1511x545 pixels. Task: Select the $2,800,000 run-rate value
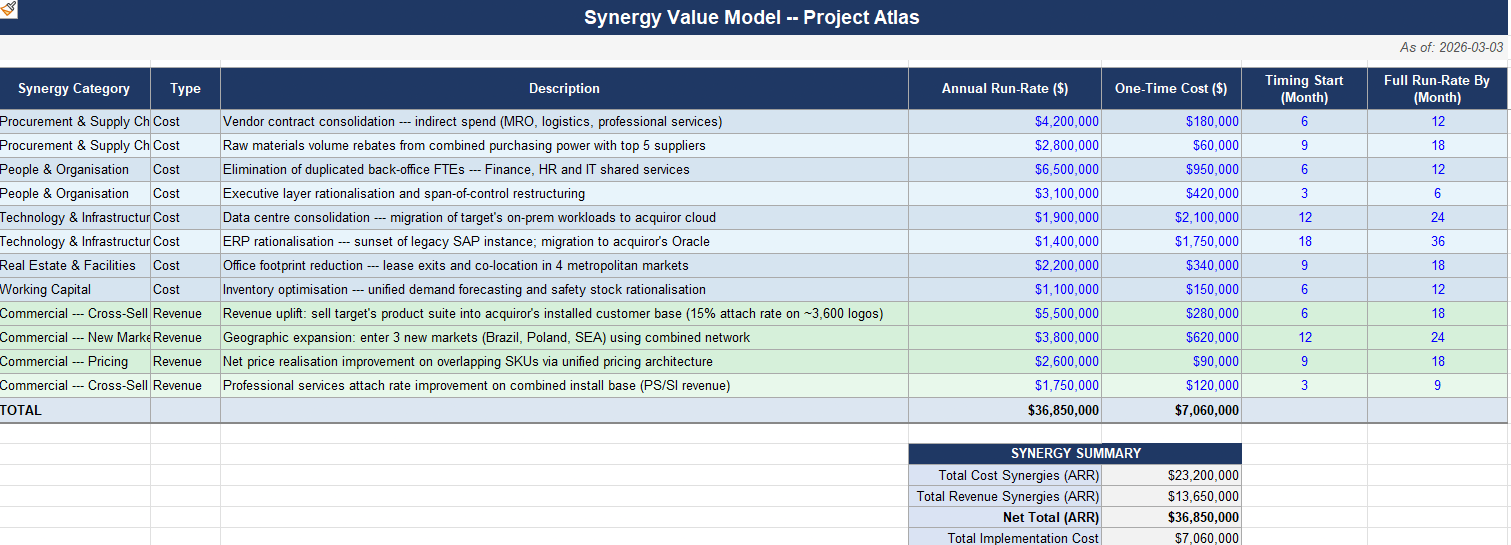(x=1005, y=146)
